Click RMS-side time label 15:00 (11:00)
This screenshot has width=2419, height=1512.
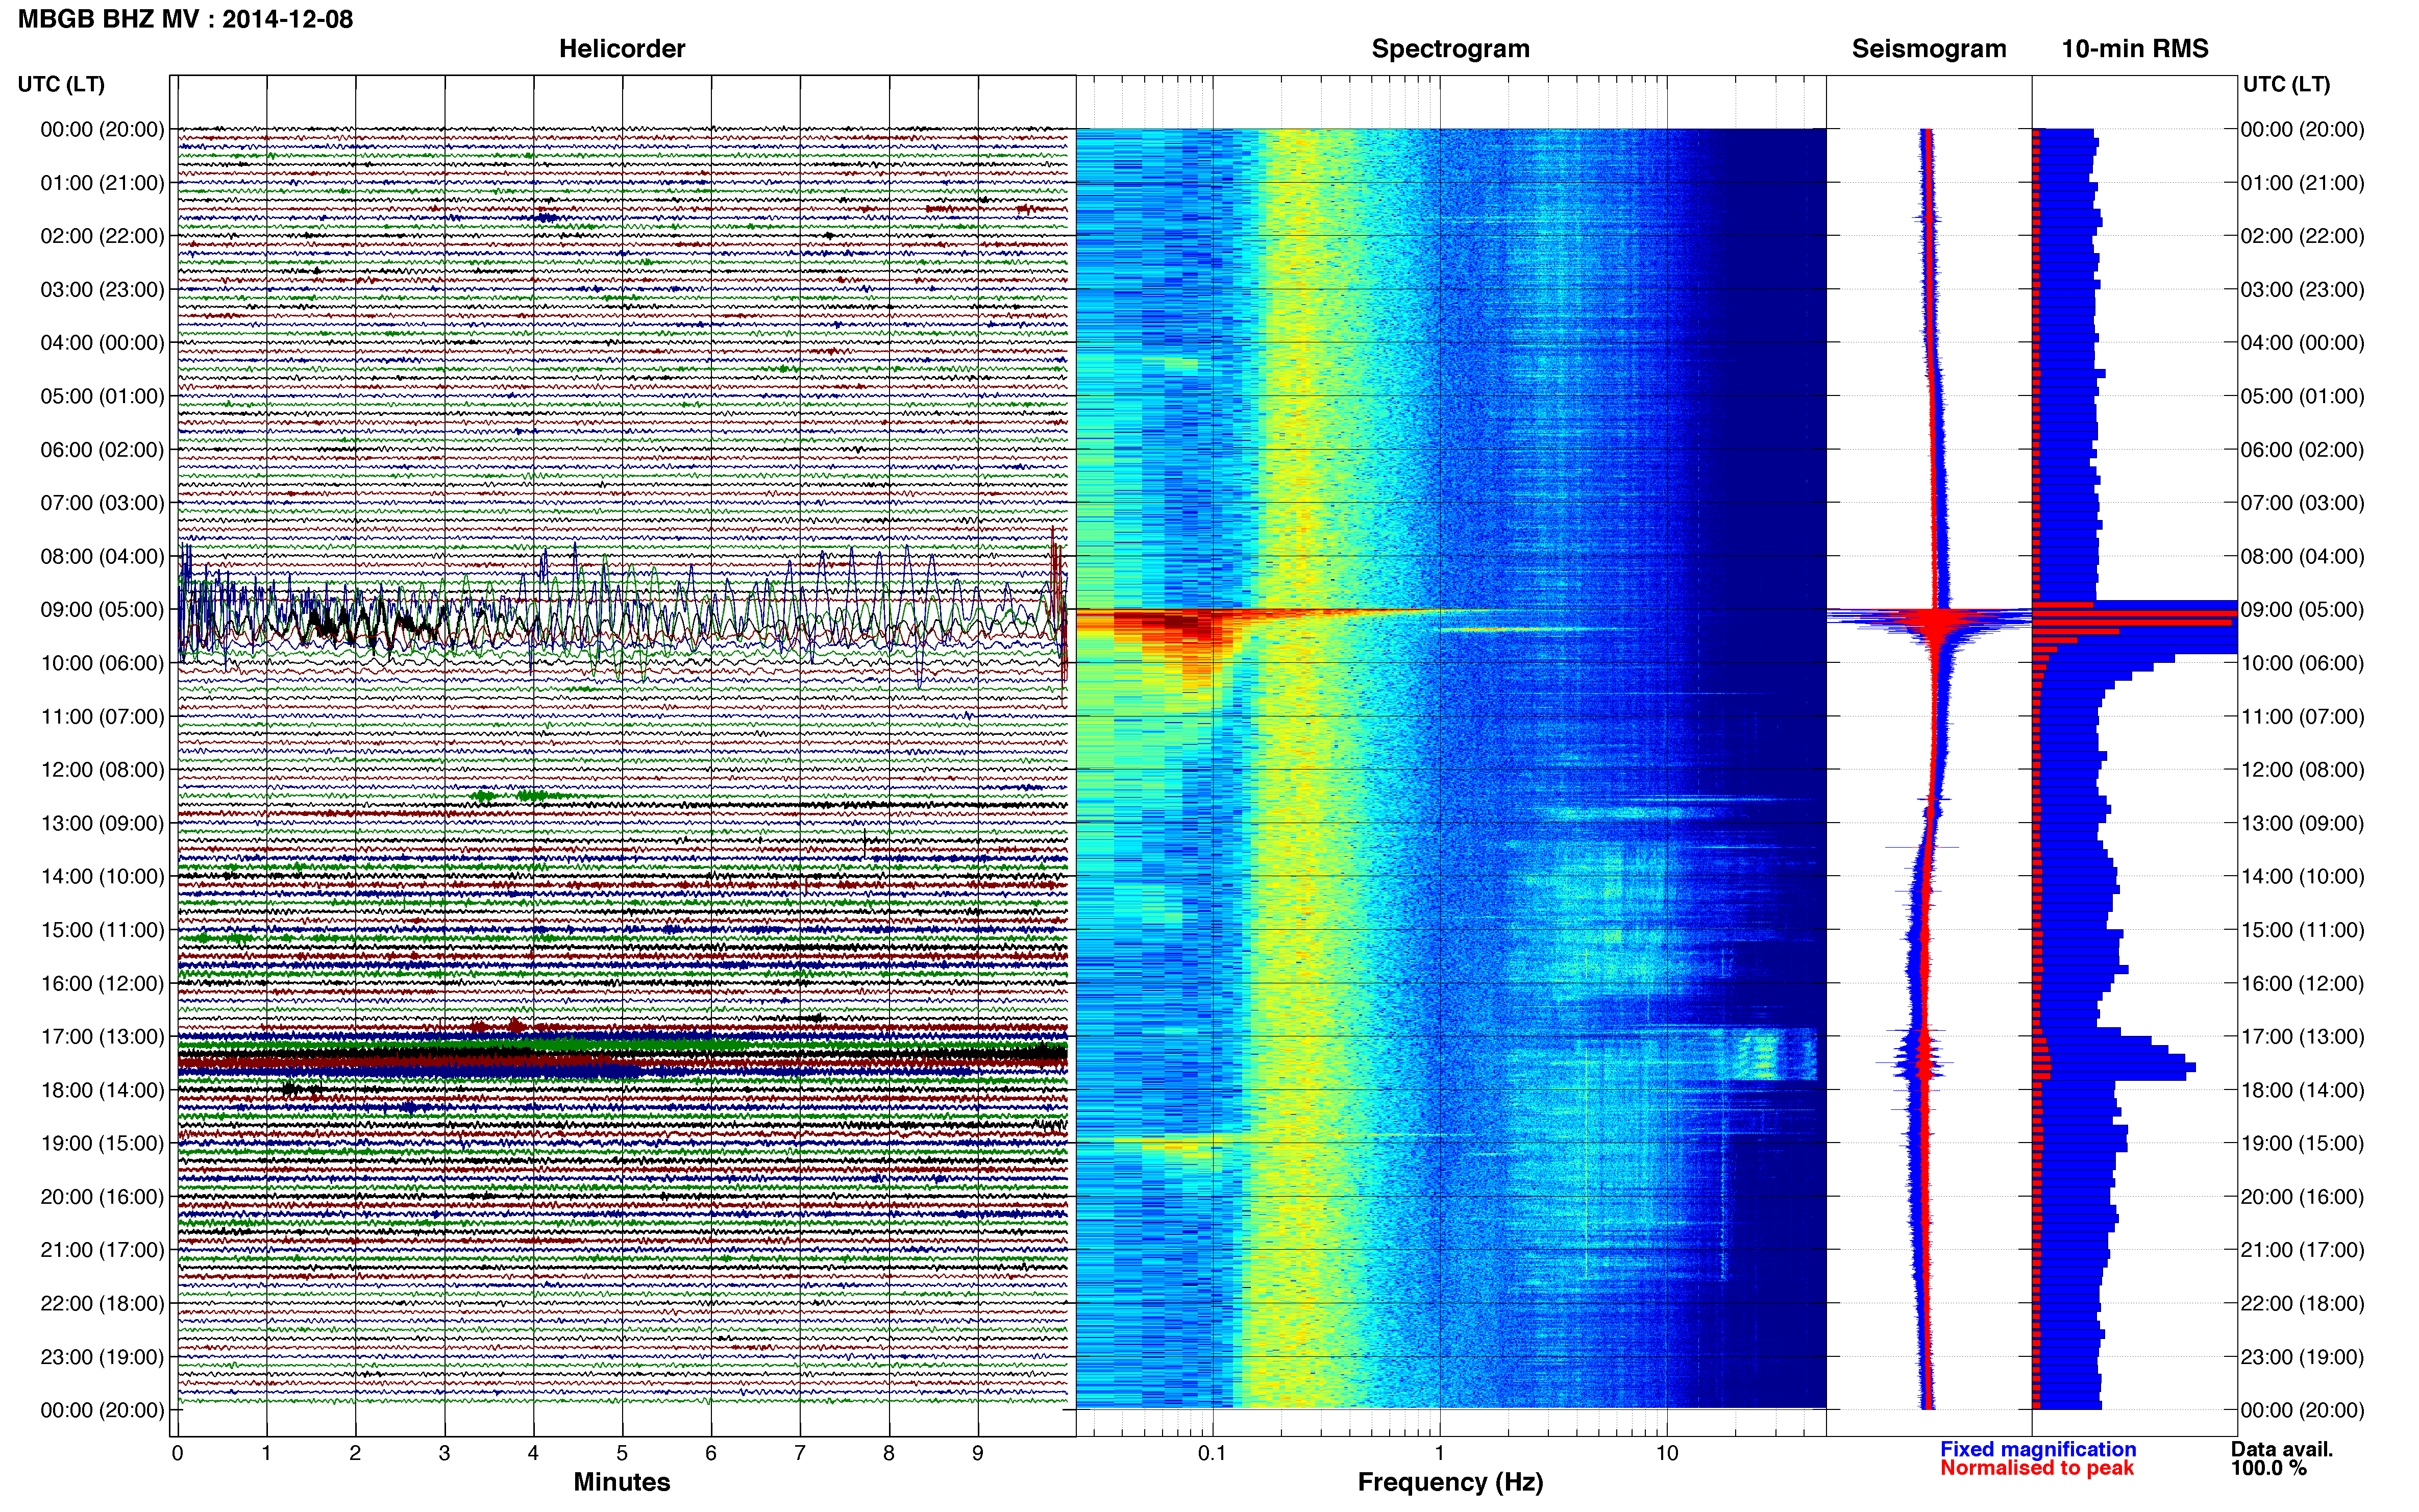2302,929
